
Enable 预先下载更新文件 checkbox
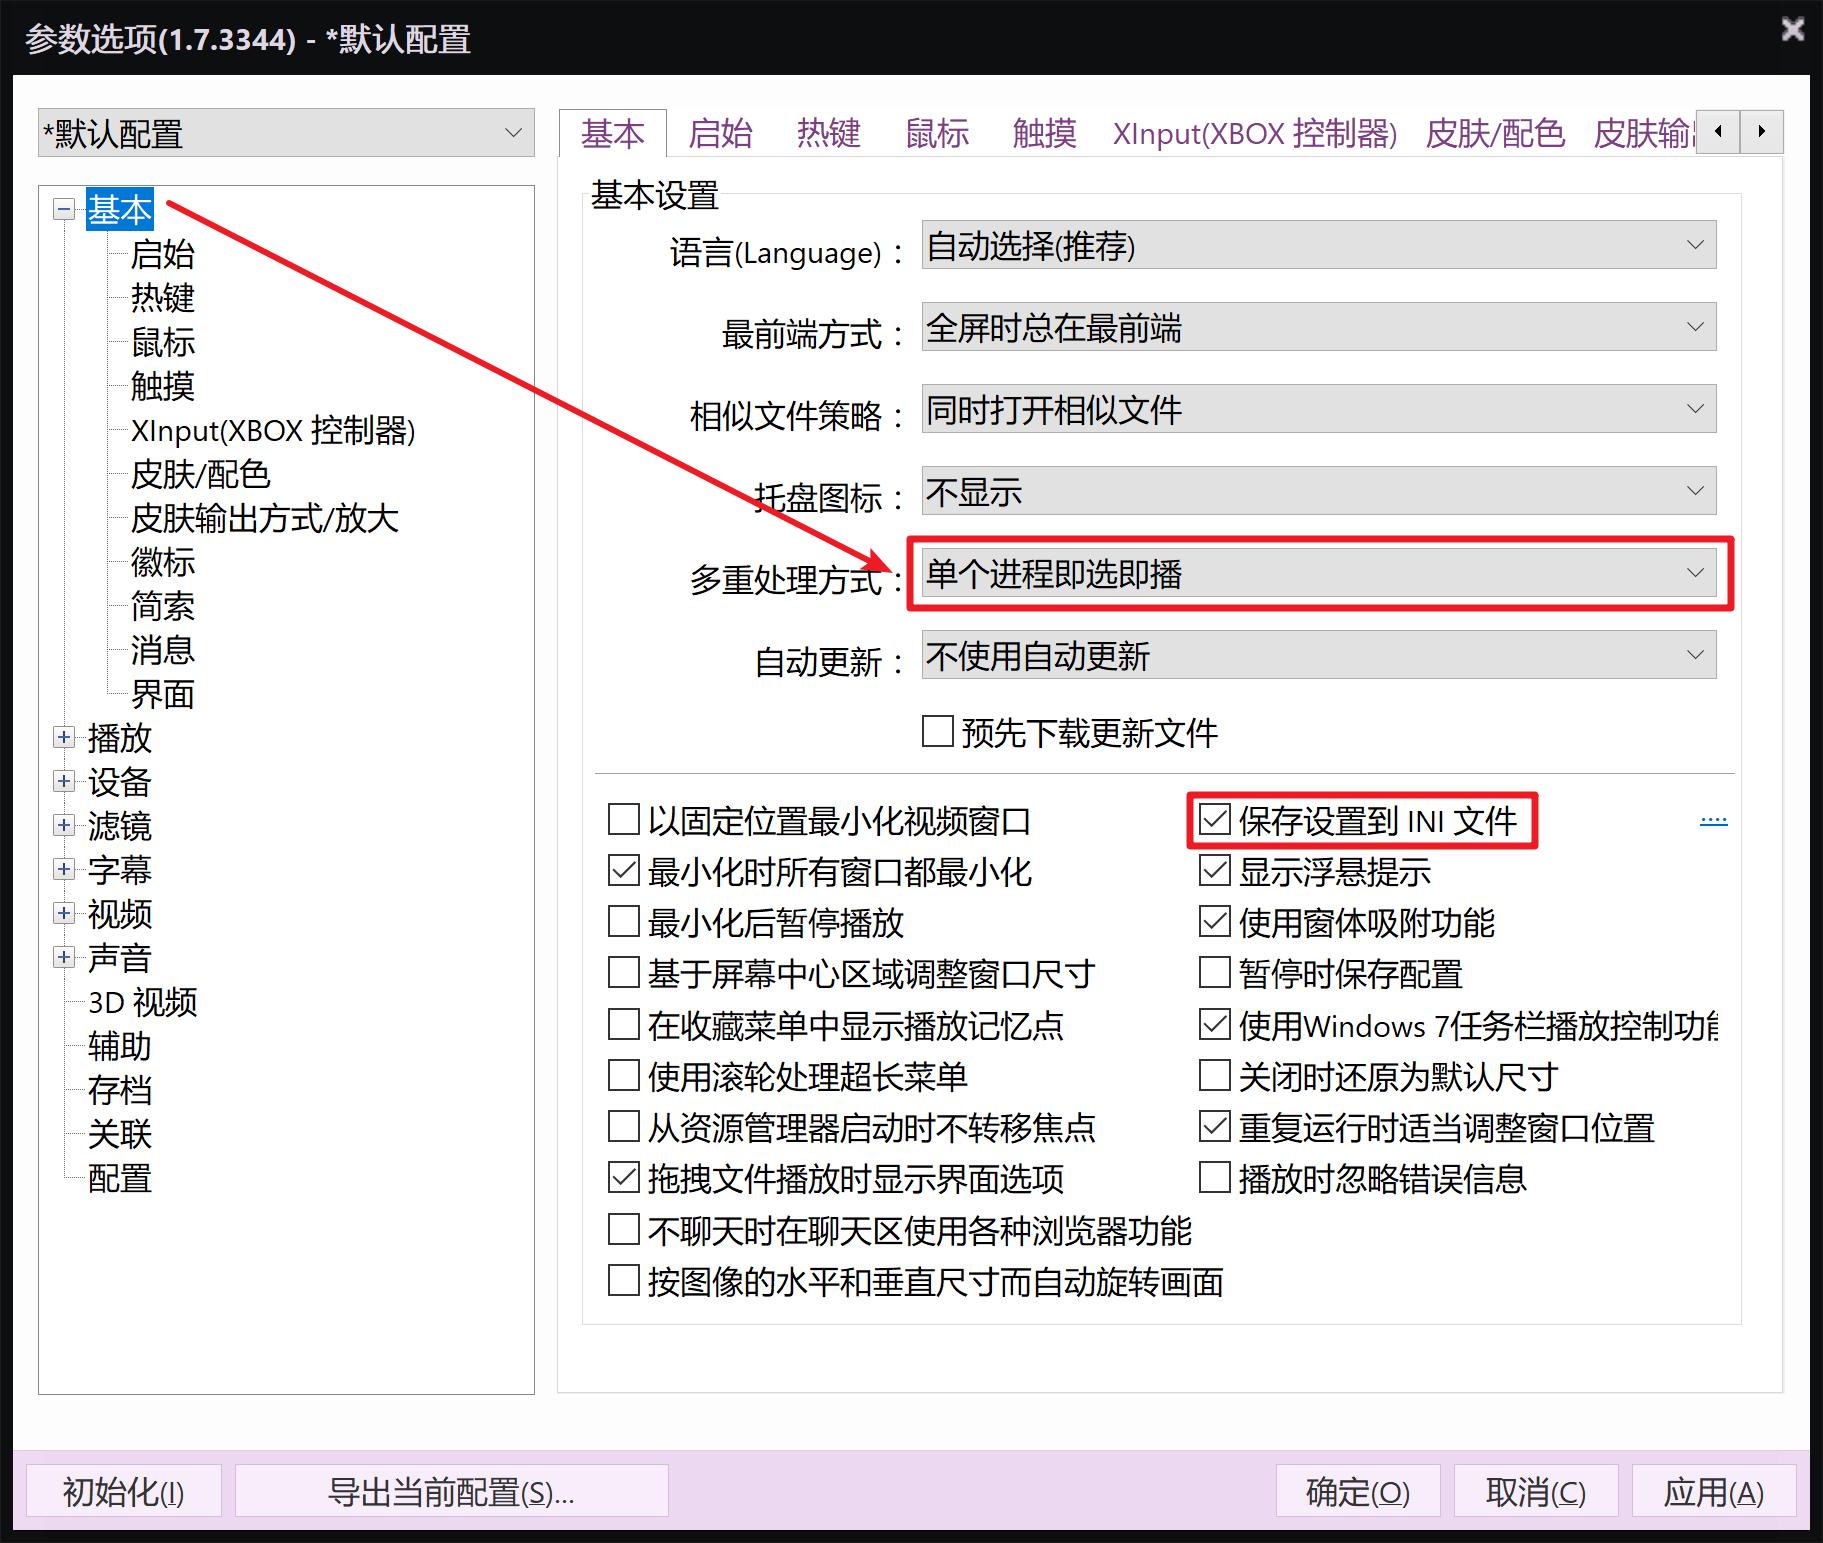937,731
